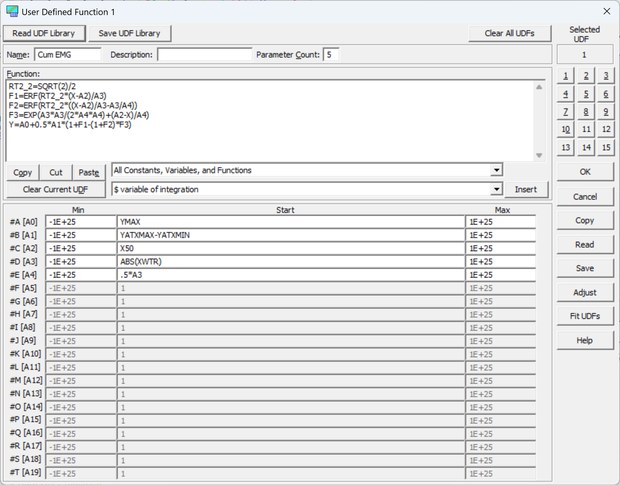Image resolution: width=620 pixels, height=485 pixels.
Task: Click the Cut button
Action: pyautogui.click(x=56, y=172)
